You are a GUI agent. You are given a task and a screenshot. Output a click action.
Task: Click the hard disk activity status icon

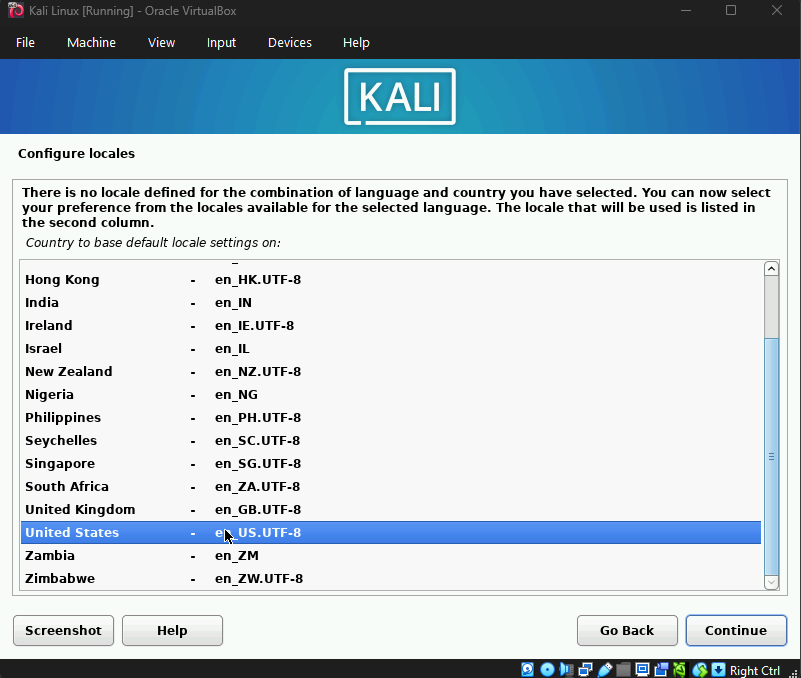528,669
